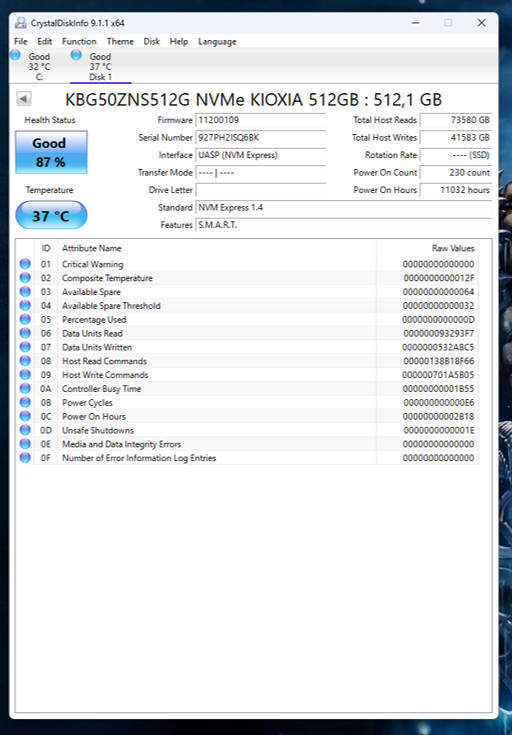Click the status orb for Host Write Commands

point(25,375)
